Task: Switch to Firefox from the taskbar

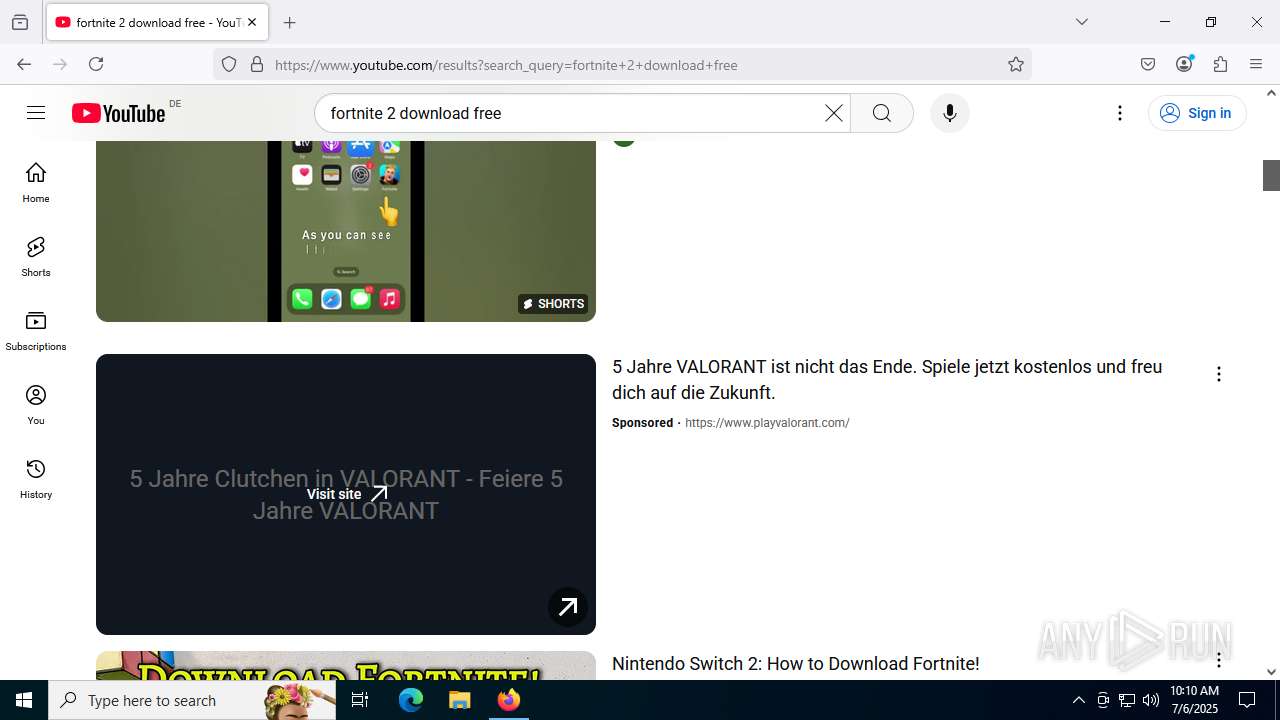Action: [509, 700]
